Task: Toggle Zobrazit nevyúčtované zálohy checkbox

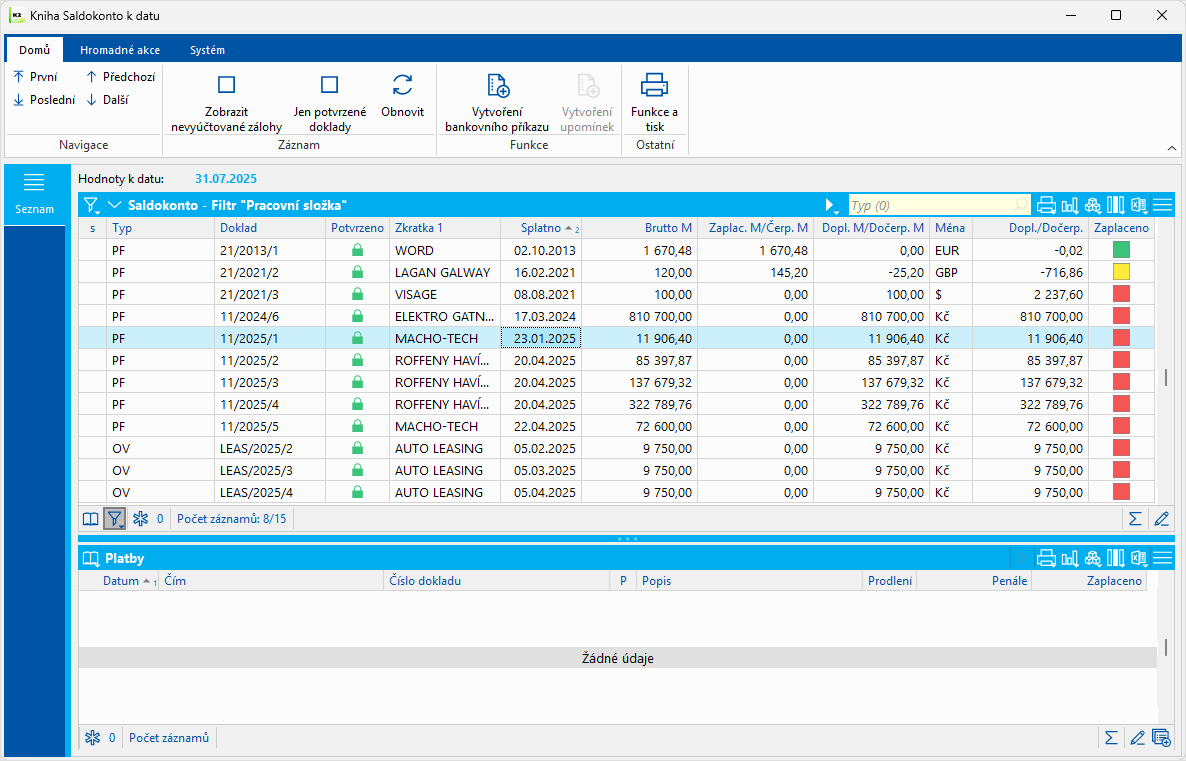Action: [x=227, y=85]
